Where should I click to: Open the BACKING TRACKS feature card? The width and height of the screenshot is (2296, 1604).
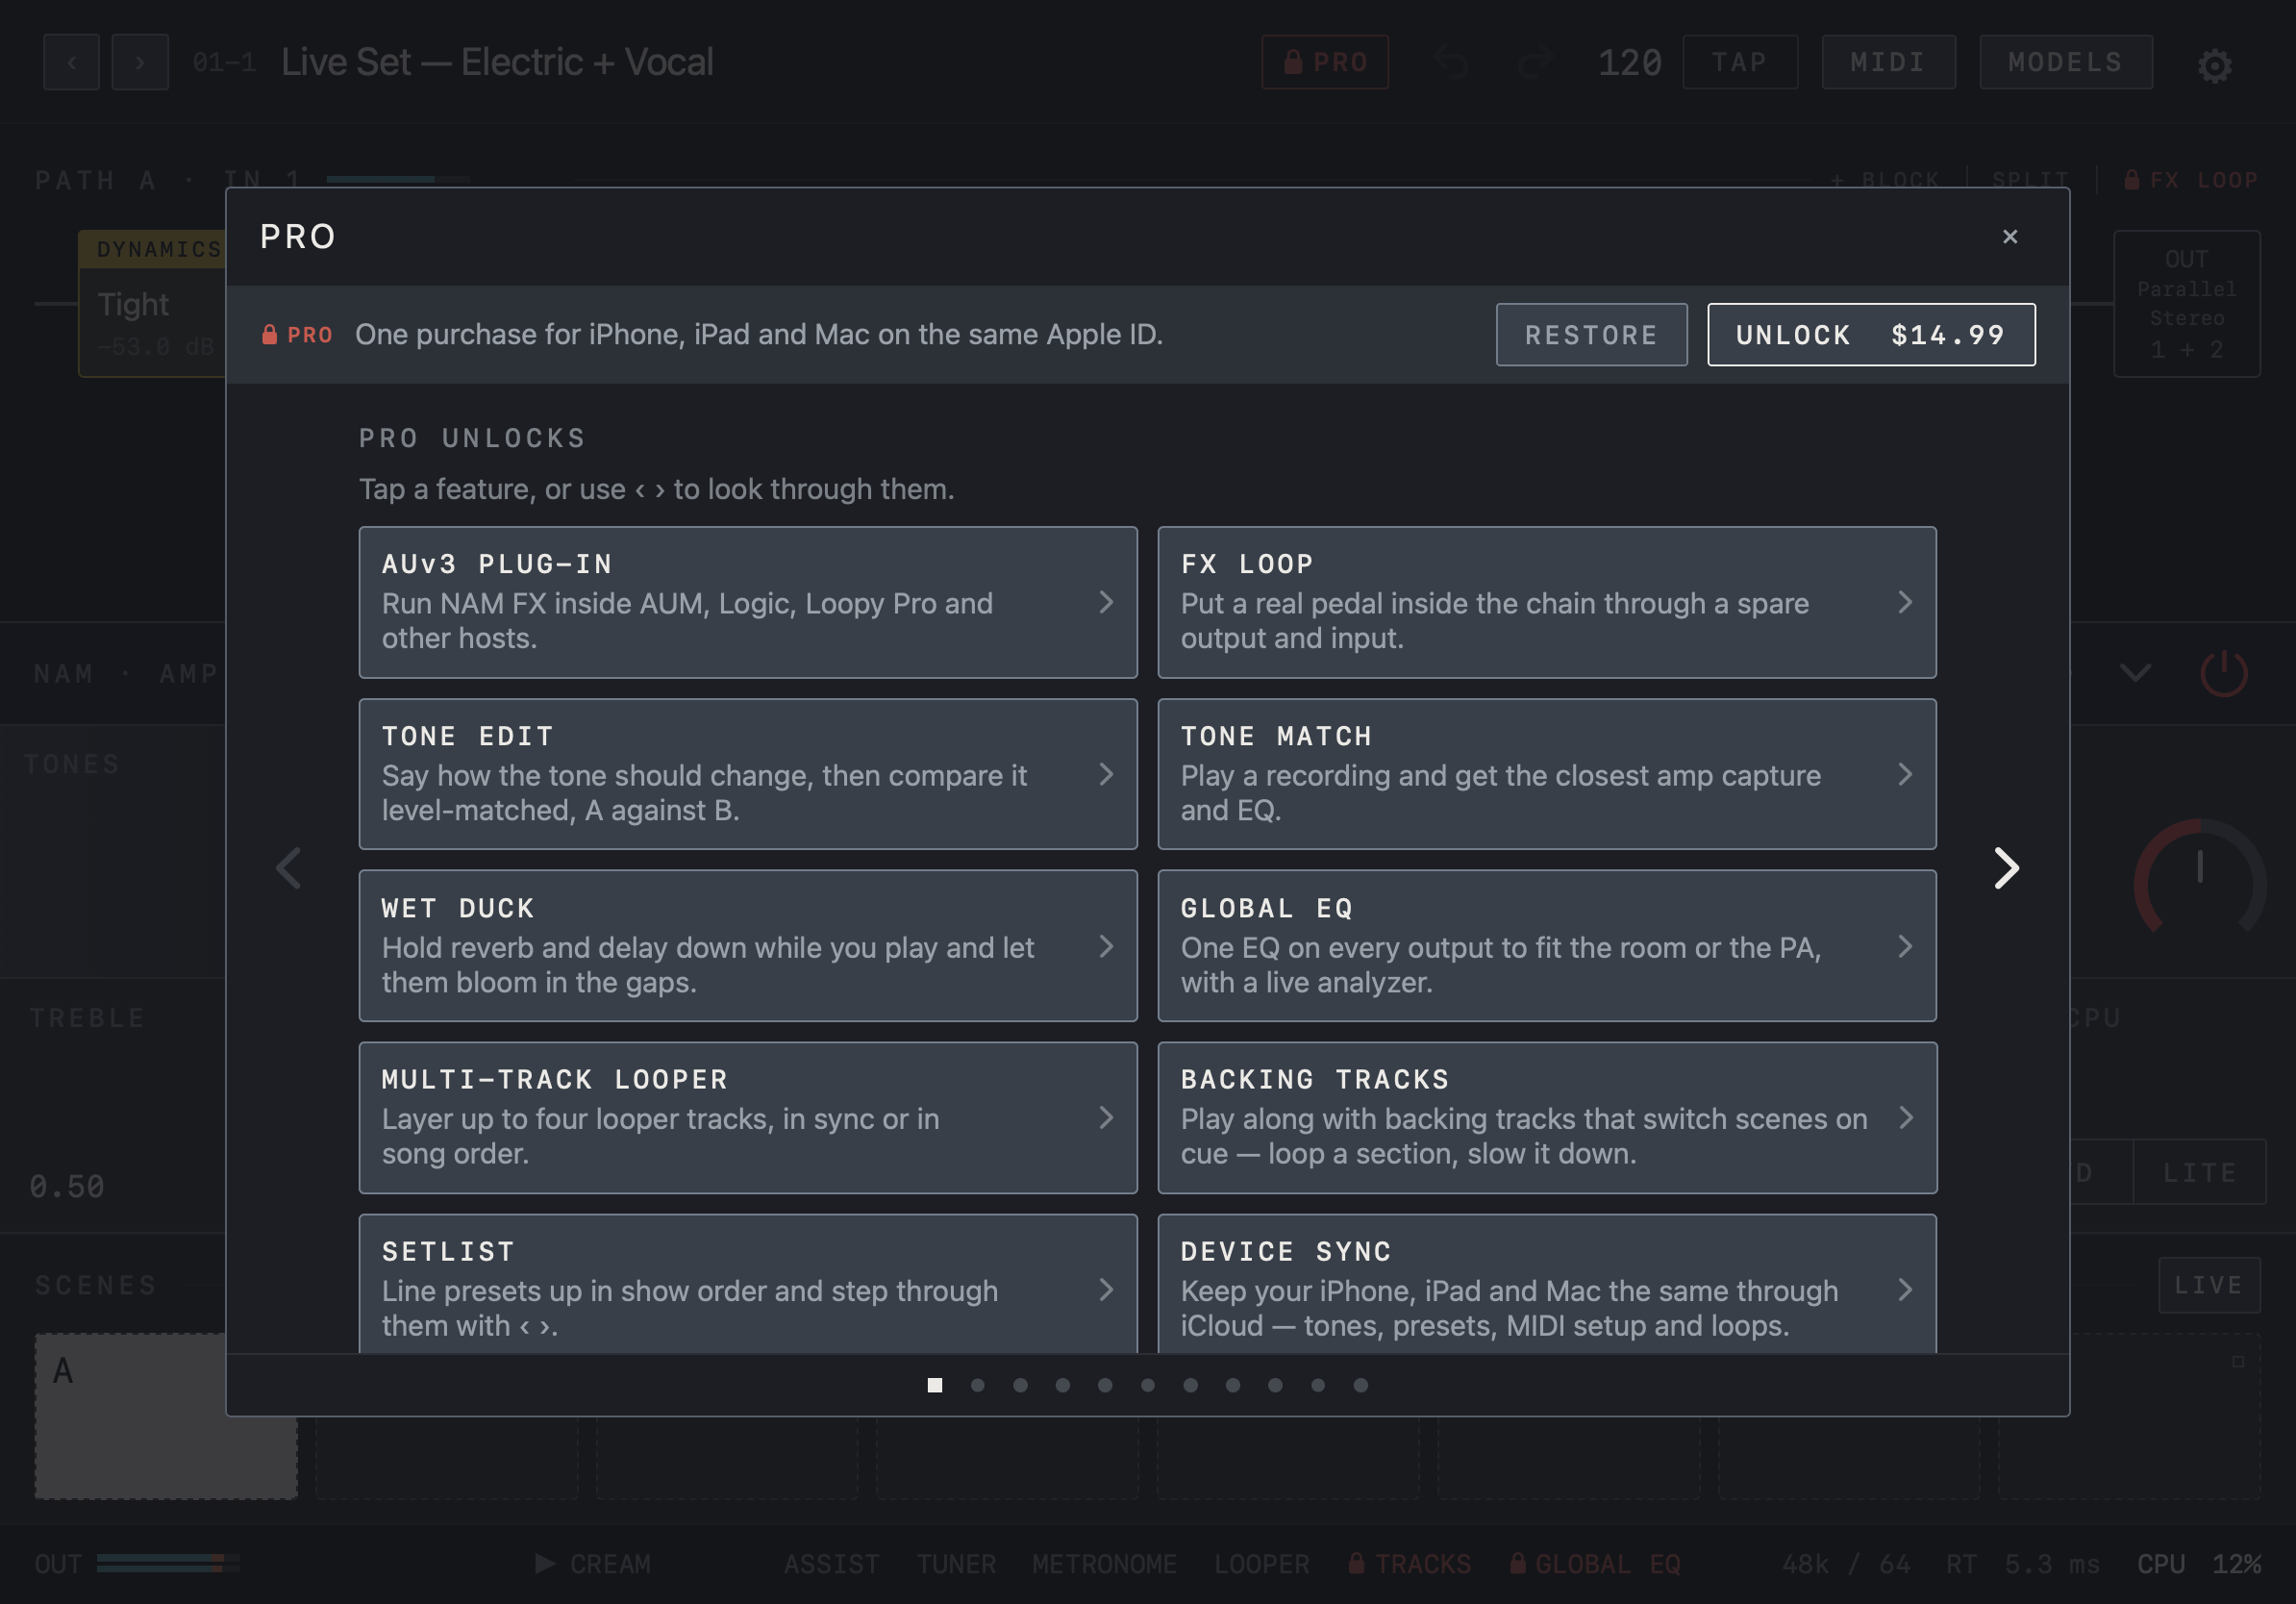1546,1118
